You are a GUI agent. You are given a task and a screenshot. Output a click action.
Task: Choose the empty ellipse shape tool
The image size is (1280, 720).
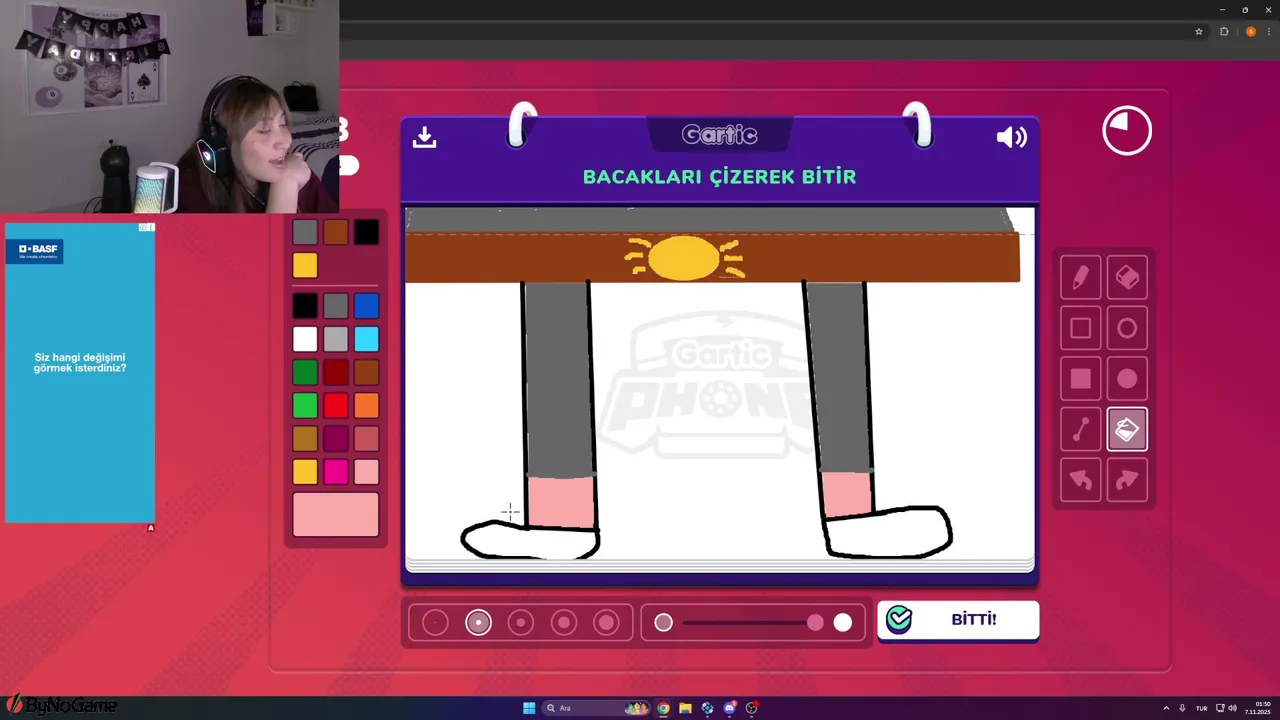[x=1127, y=328]
